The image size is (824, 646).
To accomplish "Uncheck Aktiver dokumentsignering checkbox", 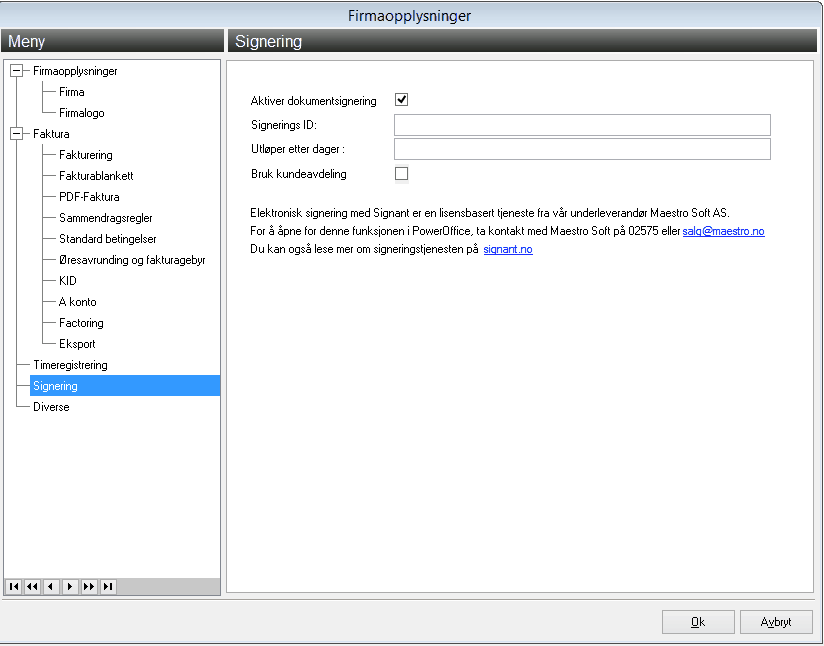I will point(401,99).
